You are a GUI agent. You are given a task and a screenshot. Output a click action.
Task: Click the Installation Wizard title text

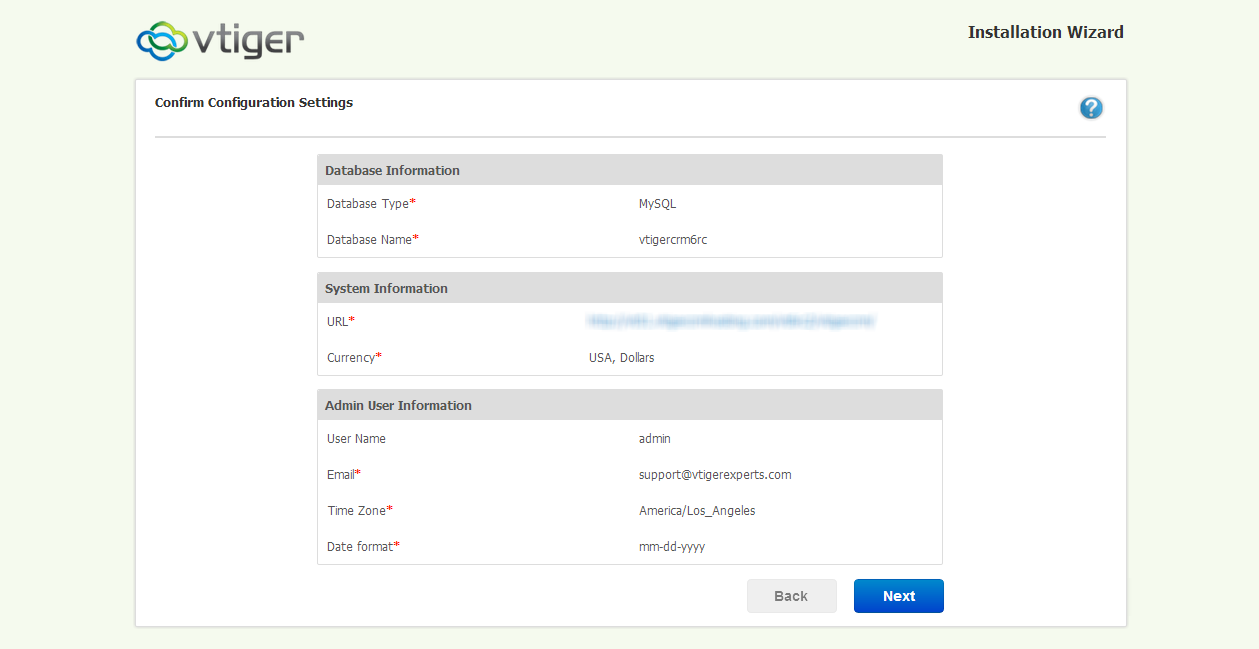1045,32
